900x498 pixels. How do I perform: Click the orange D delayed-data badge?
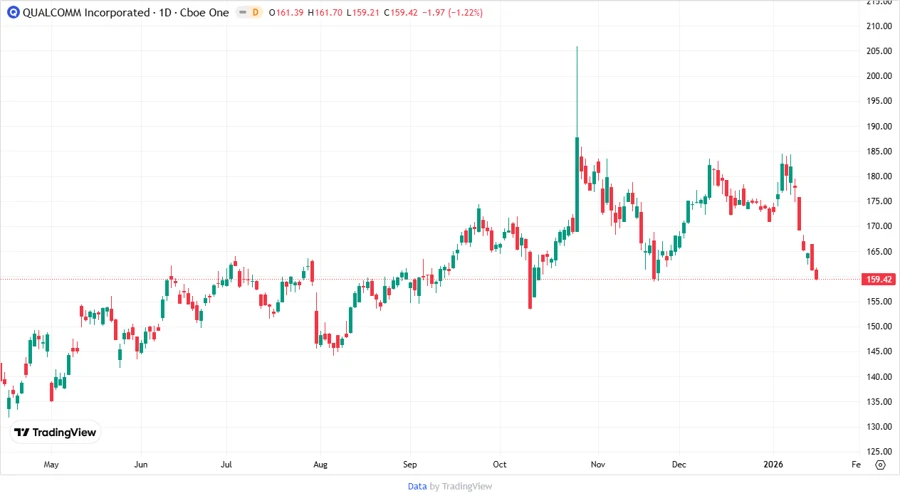[x=255, y=13]
